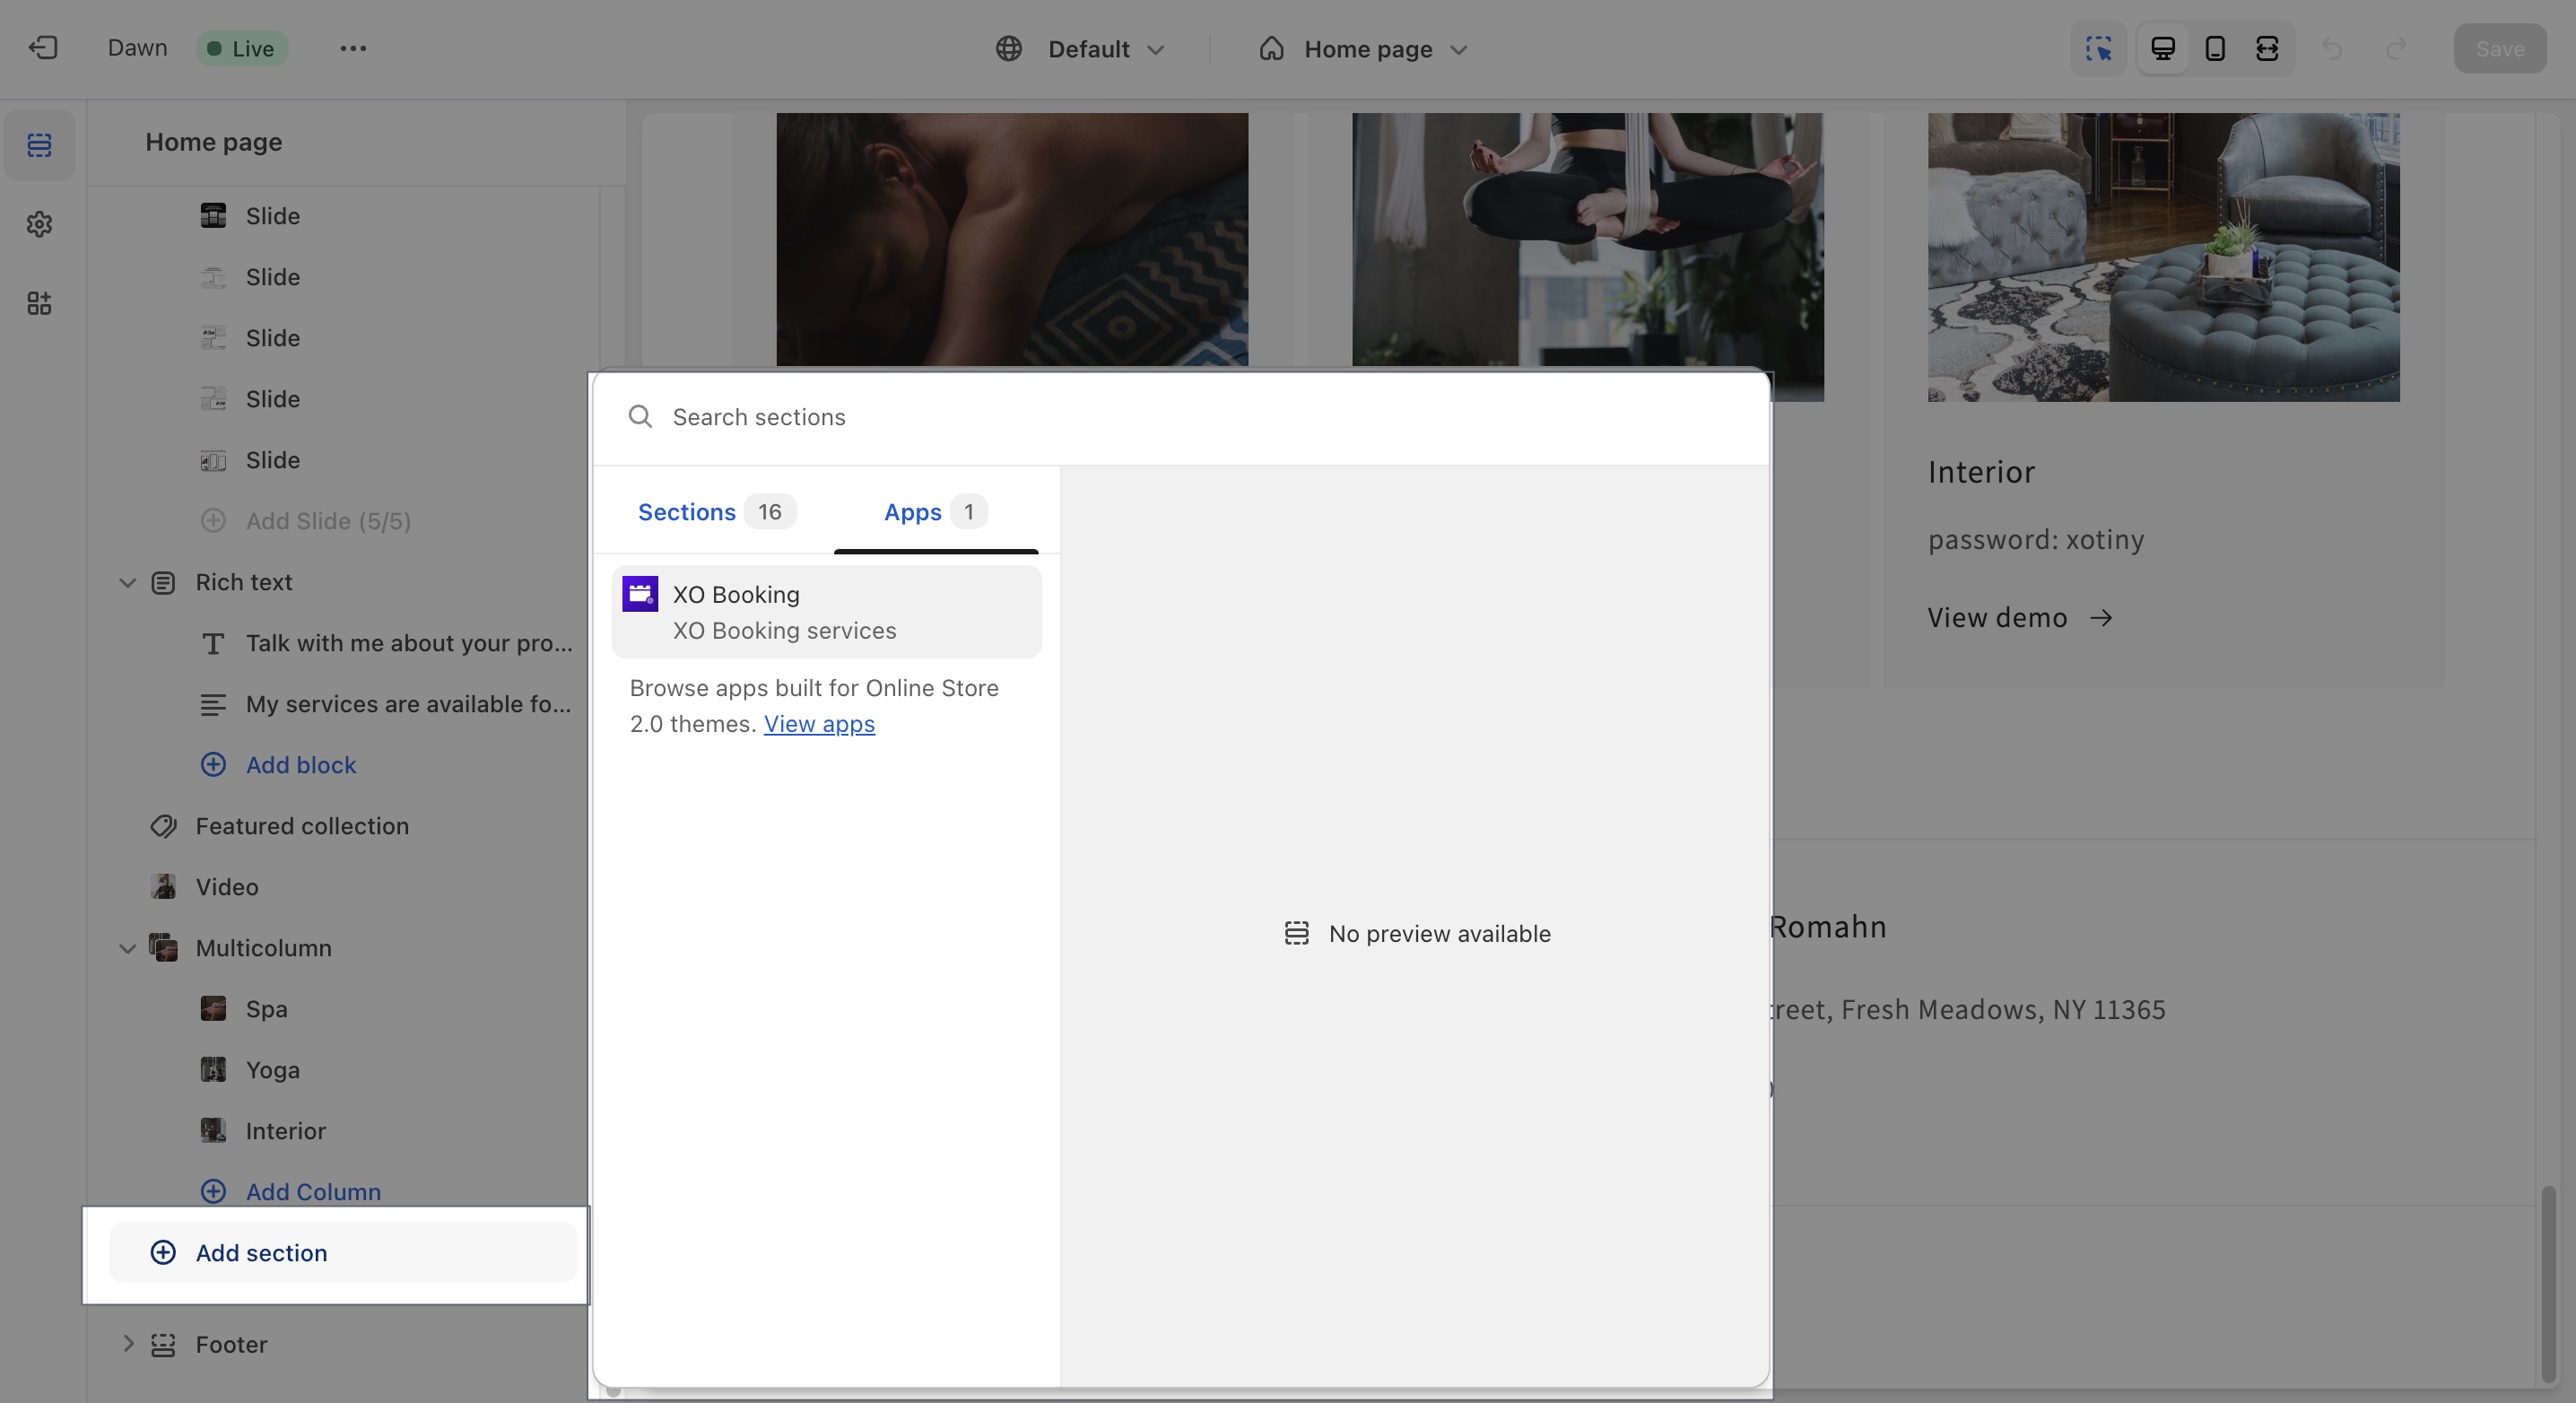Open Theme settings via gear icon

tap(39, 224)
